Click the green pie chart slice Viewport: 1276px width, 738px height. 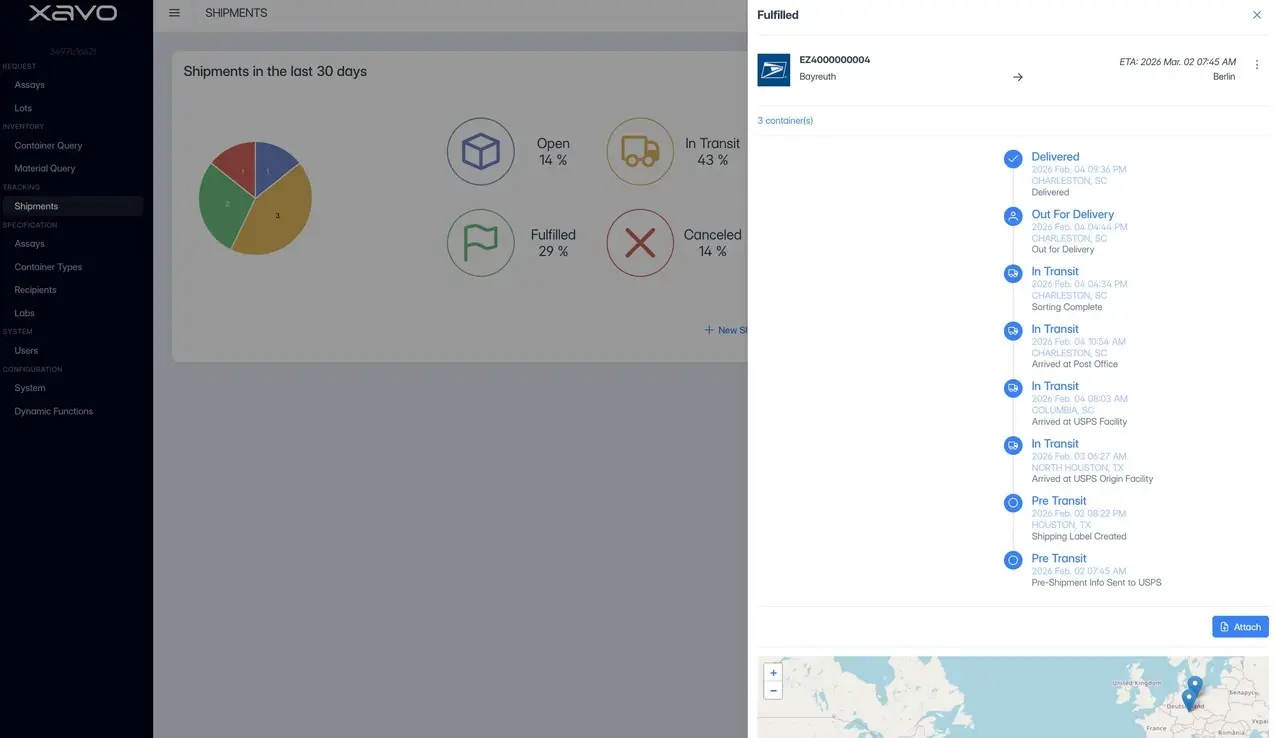tap(226, 203)
